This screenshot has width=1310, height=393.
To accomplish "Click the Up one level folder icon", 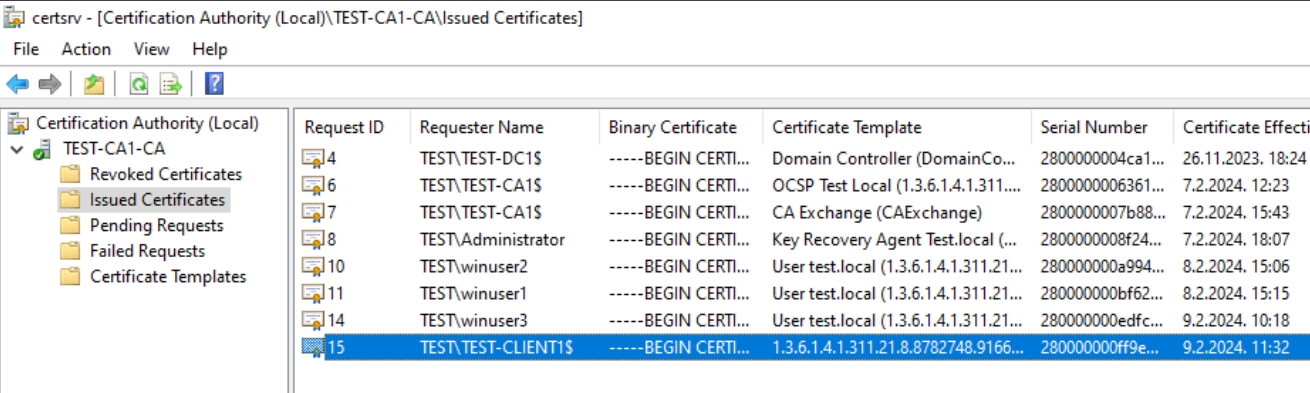I will click(94, 84).
